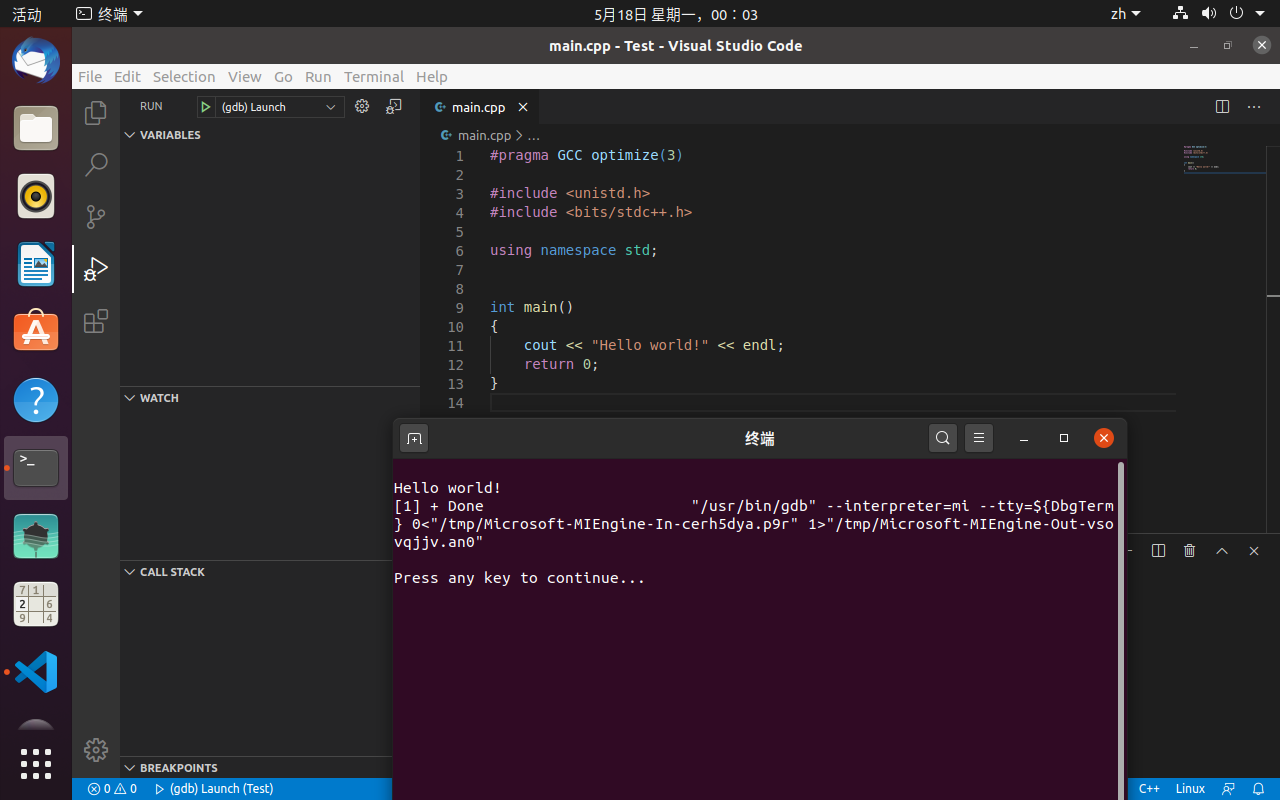Image resolution: width=1280 pixels, height=800 pixels.
Task: Click the #pragma GCC optimize(3) line
Action: 586,155
